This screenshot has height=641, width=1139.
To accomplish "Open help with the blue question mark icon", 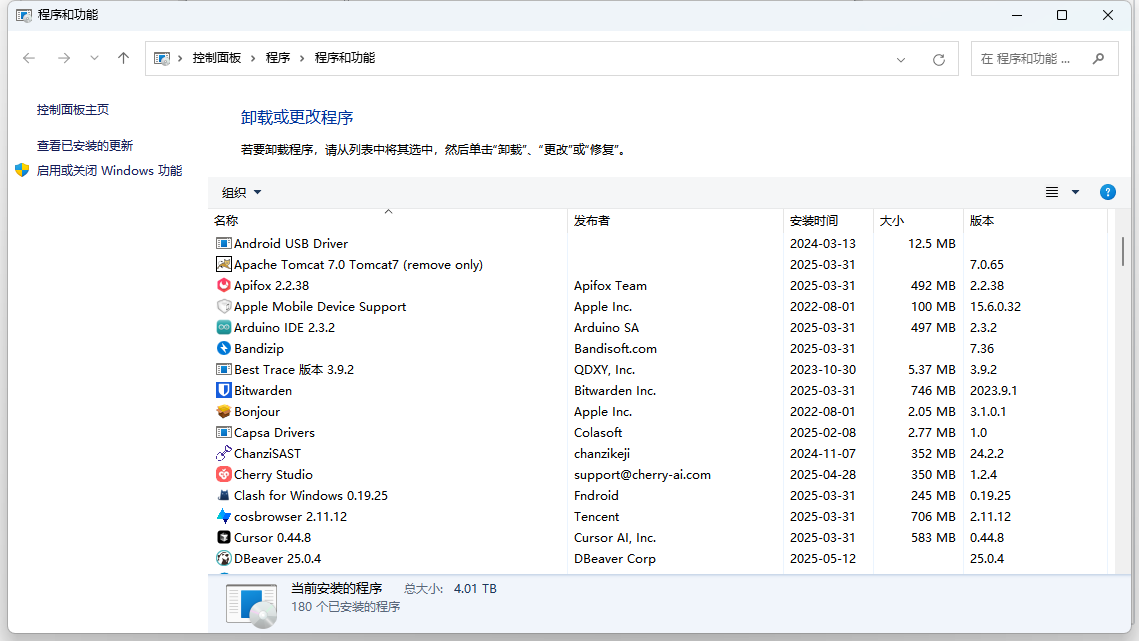I will (x=1108, y=192).
